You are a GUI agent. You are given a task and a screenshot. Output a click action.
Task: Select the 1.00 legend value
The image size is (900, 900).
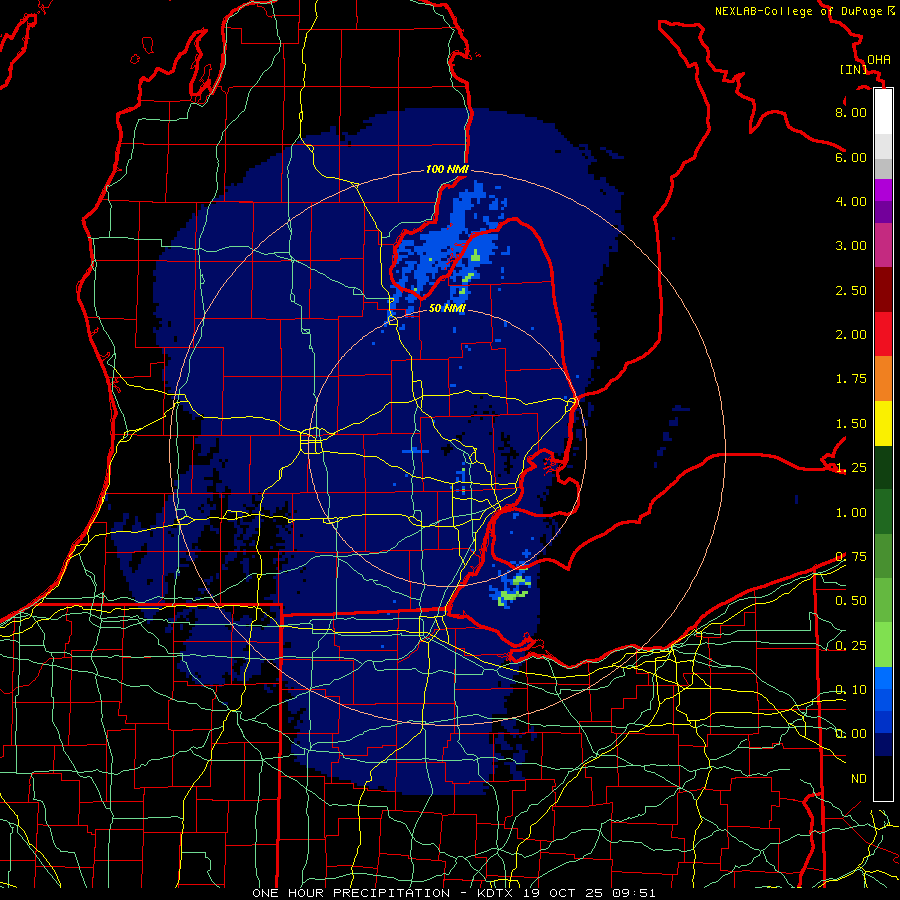[851, 512]
